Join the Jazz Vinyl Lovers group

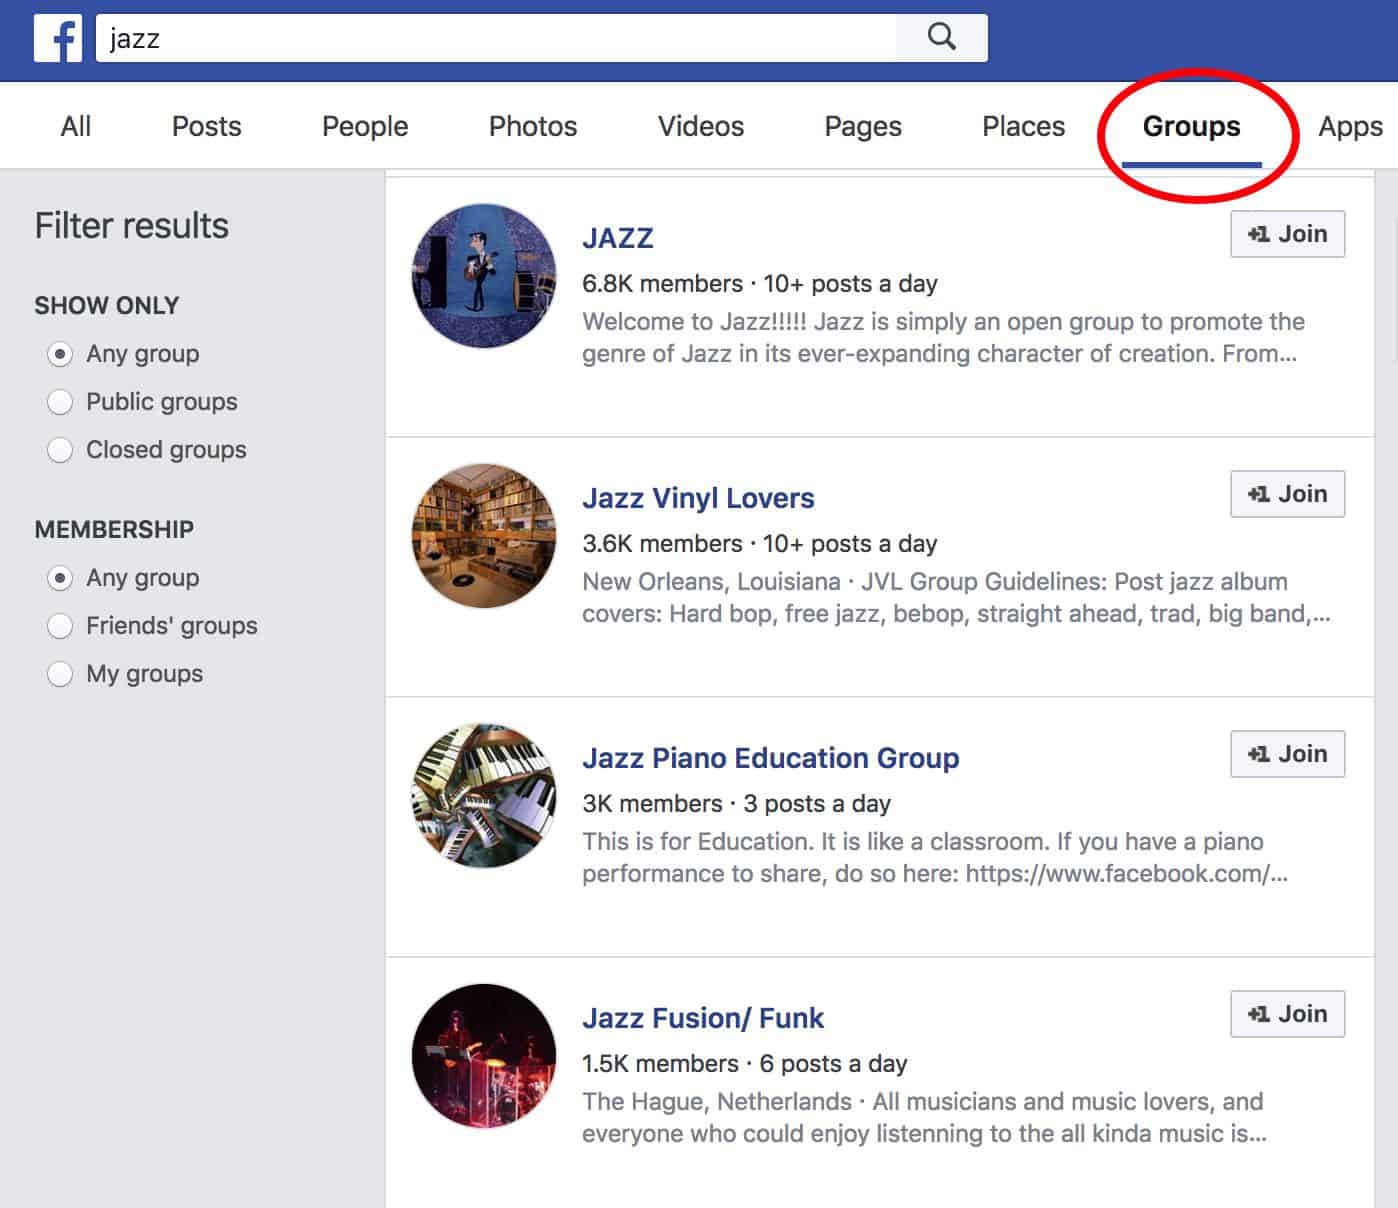(1287, 494)
